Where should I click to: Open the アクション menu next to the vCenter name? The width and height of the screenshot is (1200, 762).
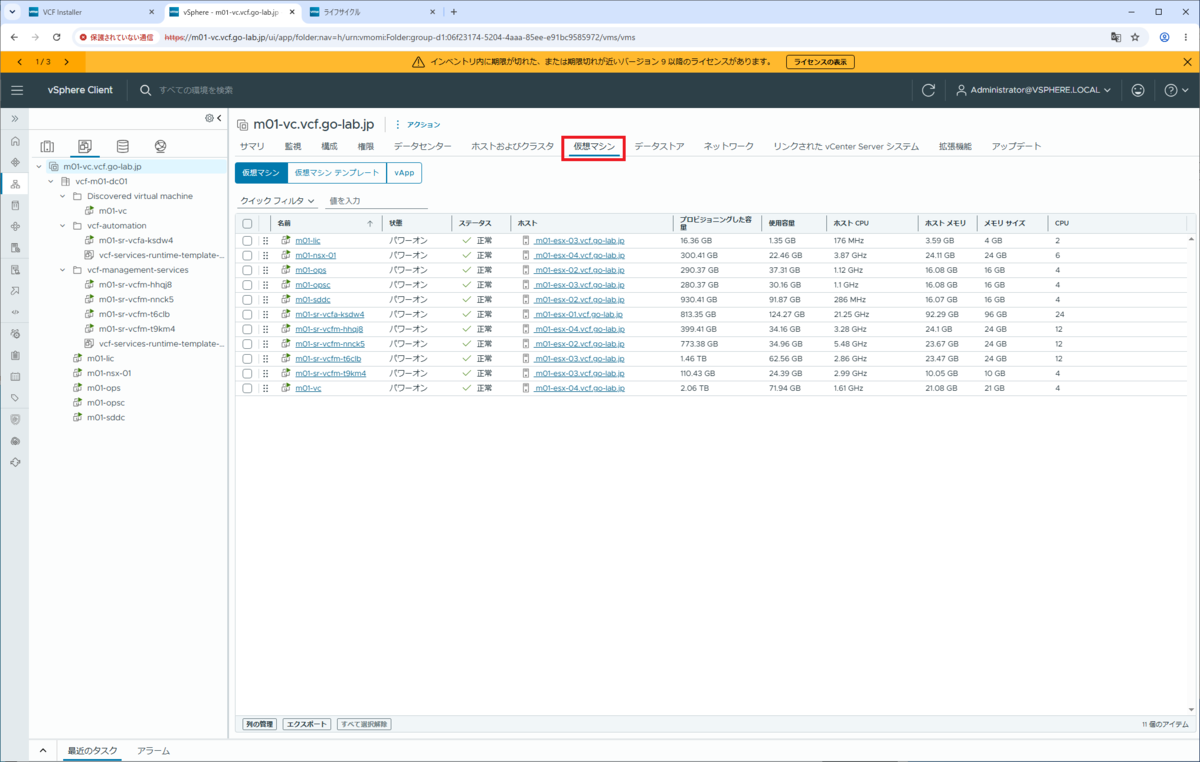point(417,125)
